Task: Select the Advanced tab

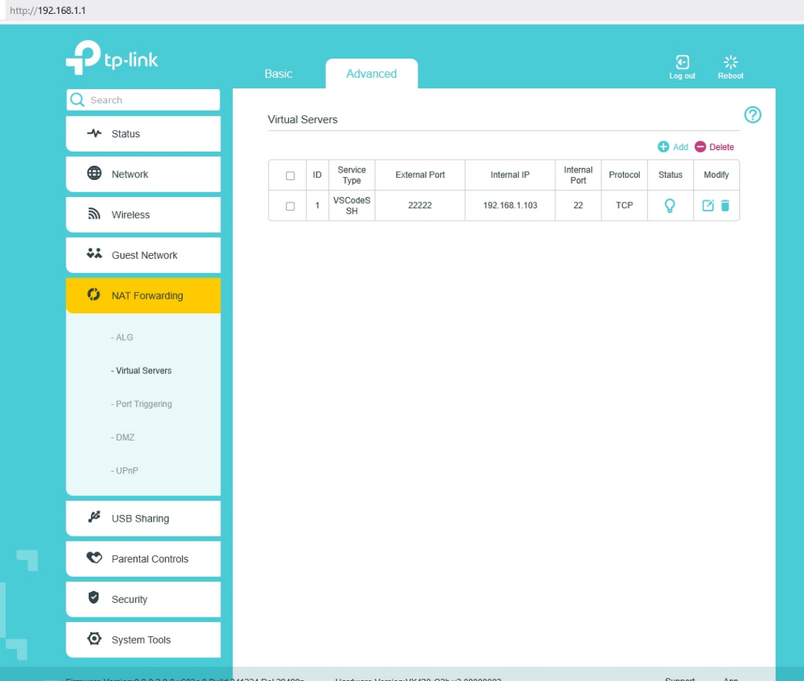Action: tap(371, 74)
